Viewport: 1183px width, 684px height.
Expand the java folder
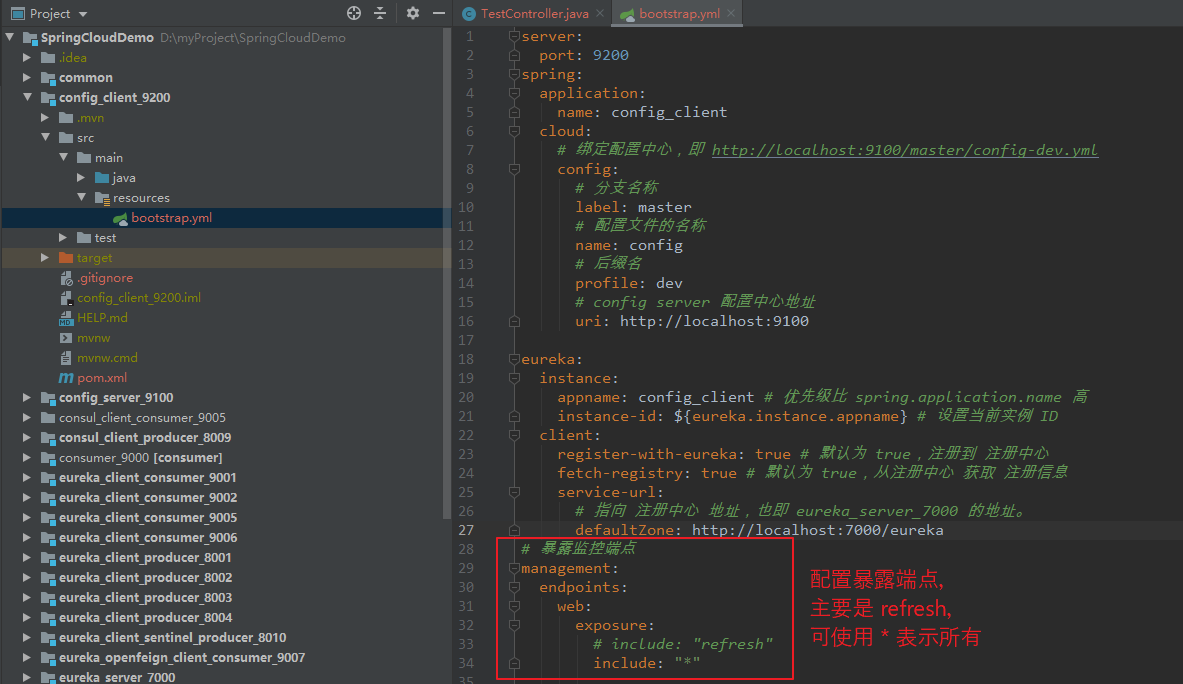point(82,177)
